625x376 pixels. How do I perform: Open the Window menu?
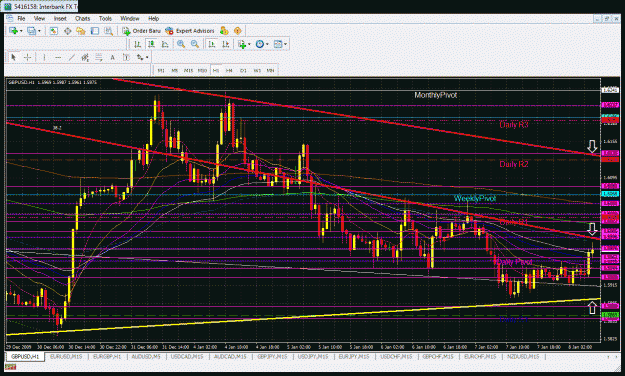tap(130, 18)
